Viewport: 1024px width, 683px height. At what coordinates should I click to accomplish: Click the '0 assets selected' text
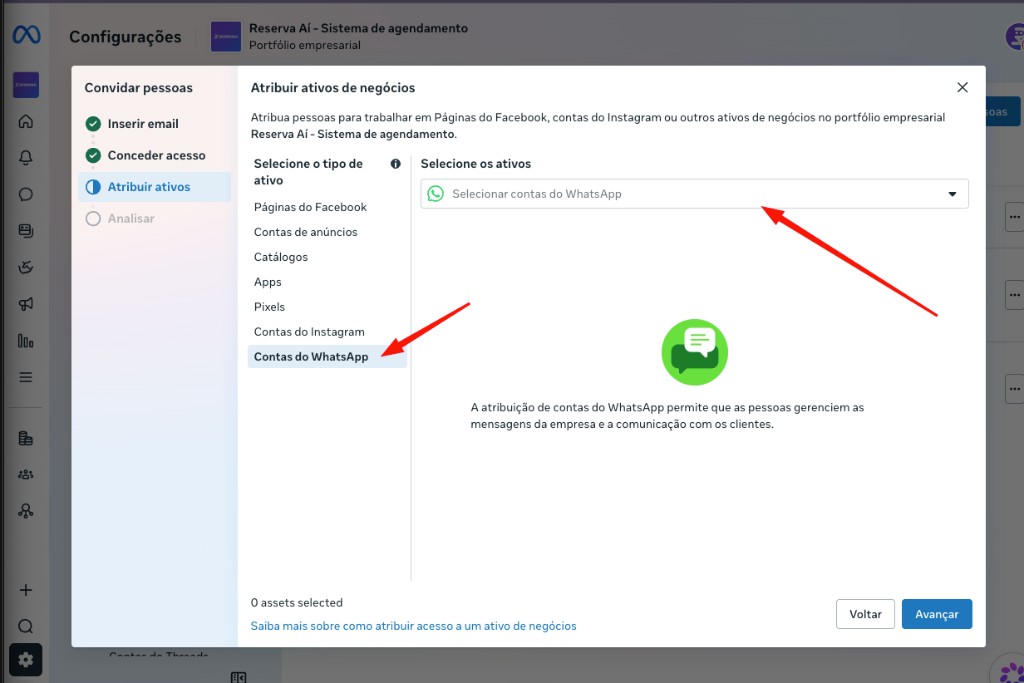(296, 603)
